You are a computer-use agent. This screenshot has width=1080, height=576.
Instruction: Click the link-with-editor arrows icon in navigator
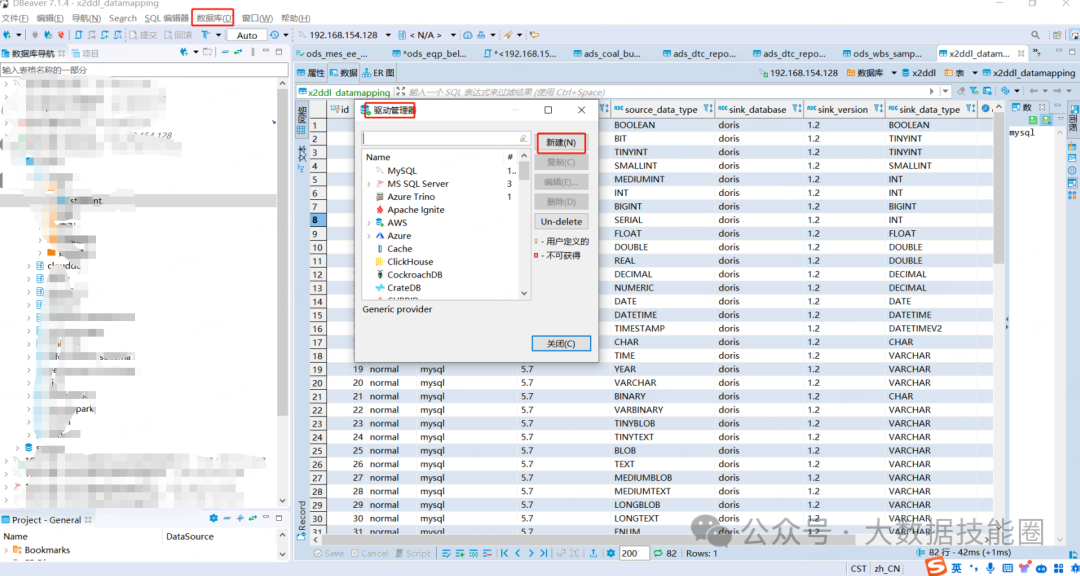238,52
